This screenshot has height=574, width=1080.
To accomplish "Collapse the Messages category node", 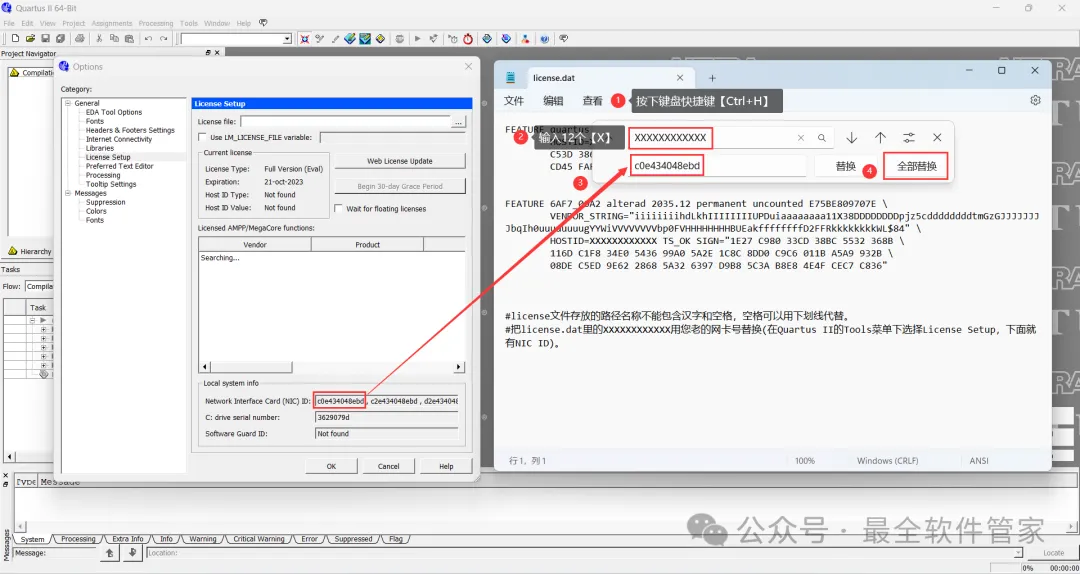I will pyautogui.click(x=68, y=194).
